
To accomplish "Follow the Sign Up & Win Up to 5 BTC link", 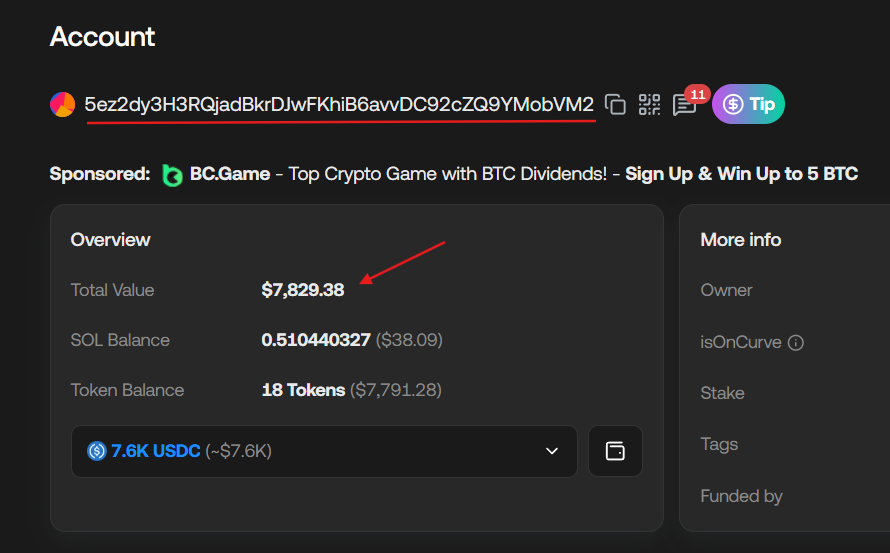I will coord(741,174).
